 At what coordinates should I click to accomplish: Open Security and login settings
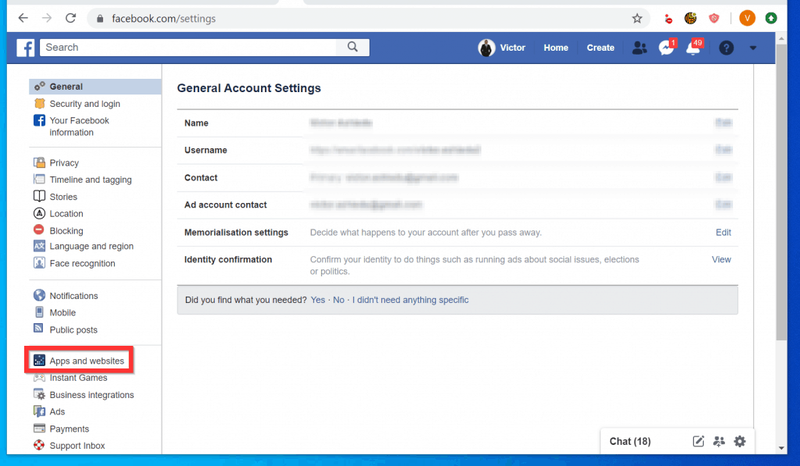85,104
